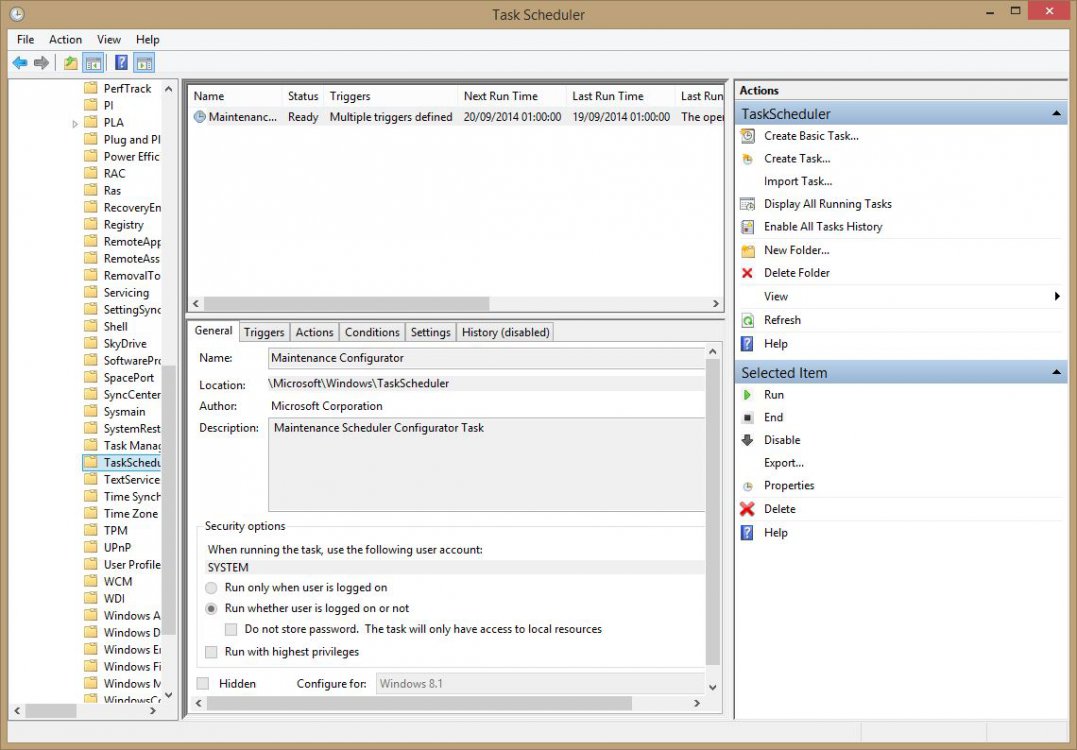Click the Up one level folder icon
This screenshot has height=750, width=1077.
coord(70,63)
